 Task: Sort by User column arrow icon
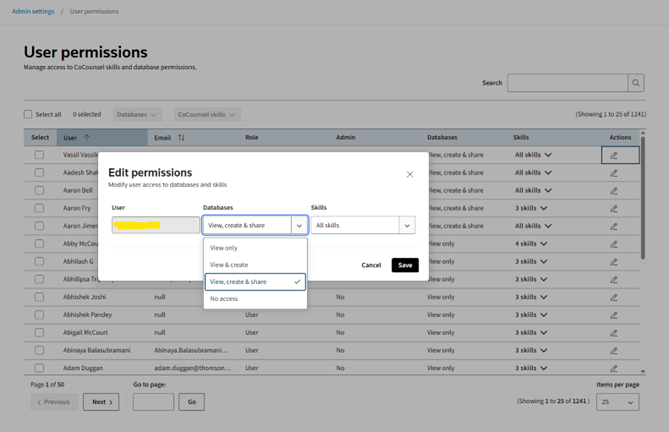coord(87,138)
